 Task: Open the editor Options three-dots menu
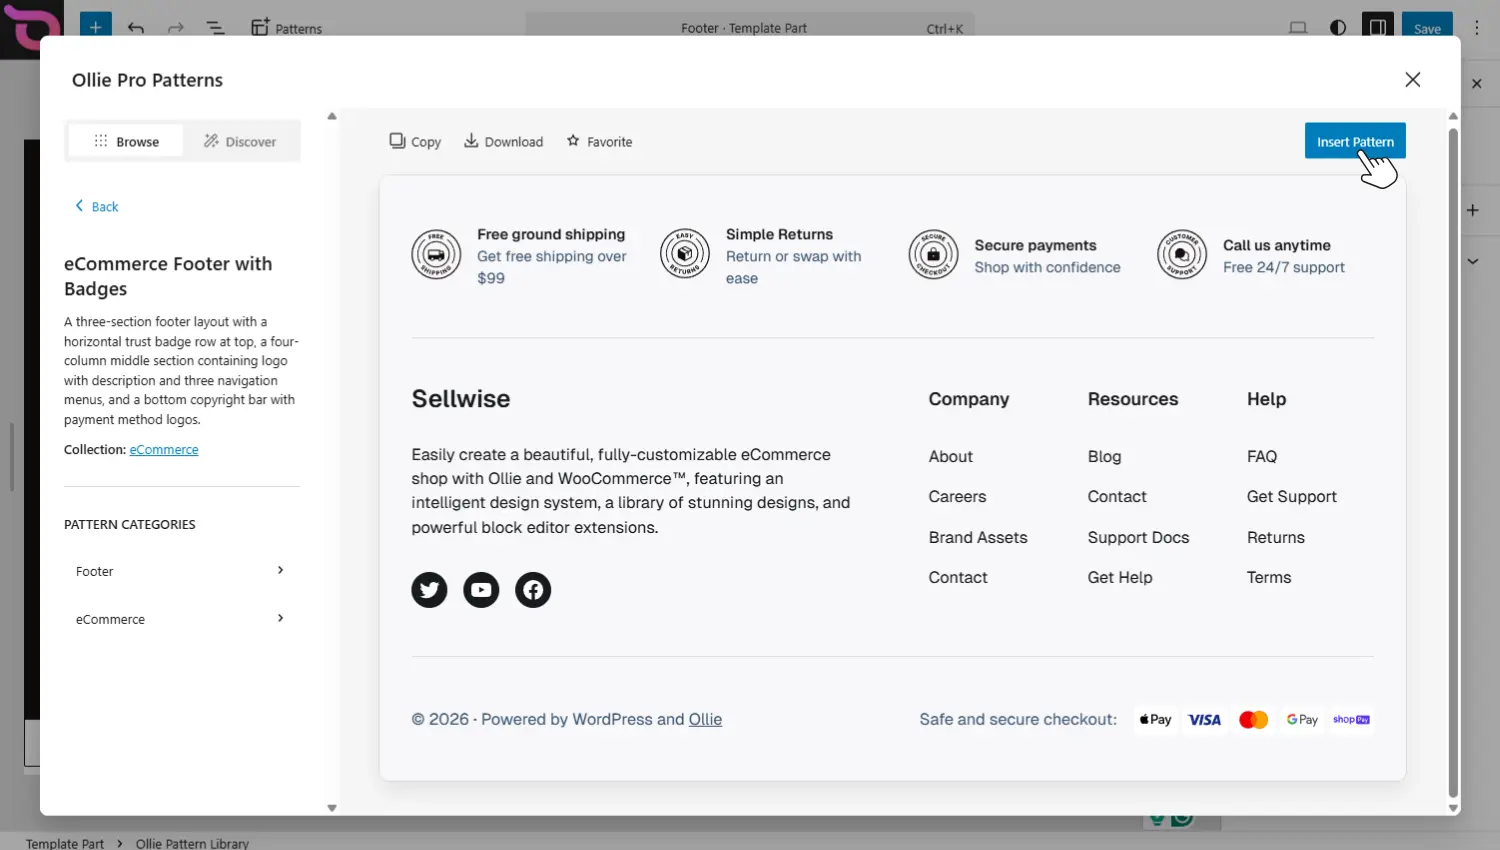pos(1477,28)
